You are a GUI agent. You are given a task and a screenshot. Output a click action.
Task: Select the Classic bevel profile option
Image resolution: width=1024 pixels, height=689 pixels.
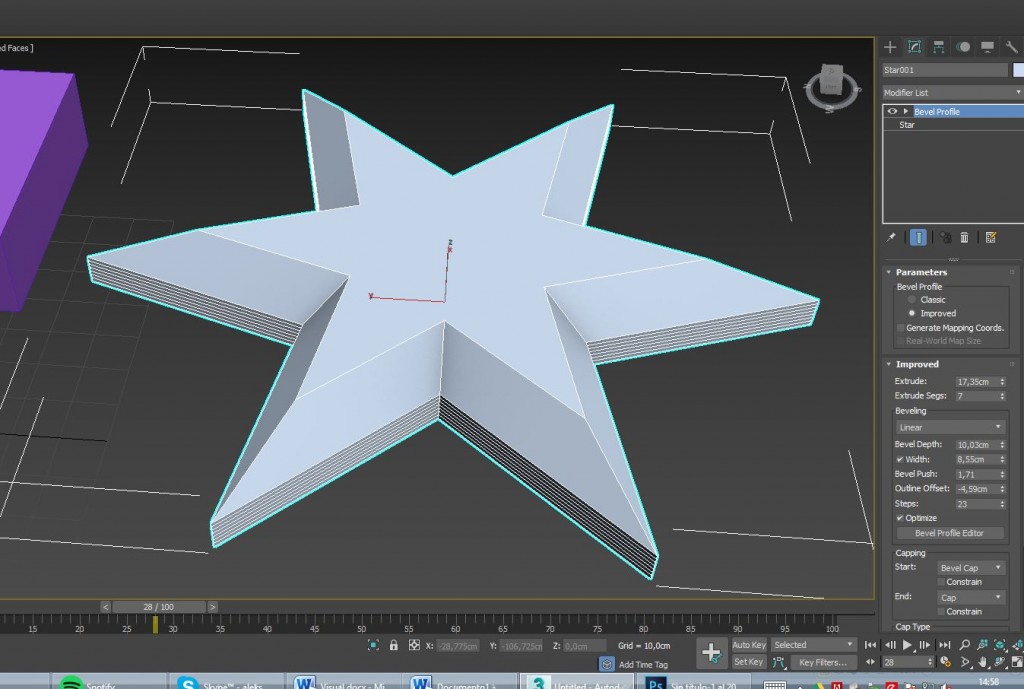910,299
